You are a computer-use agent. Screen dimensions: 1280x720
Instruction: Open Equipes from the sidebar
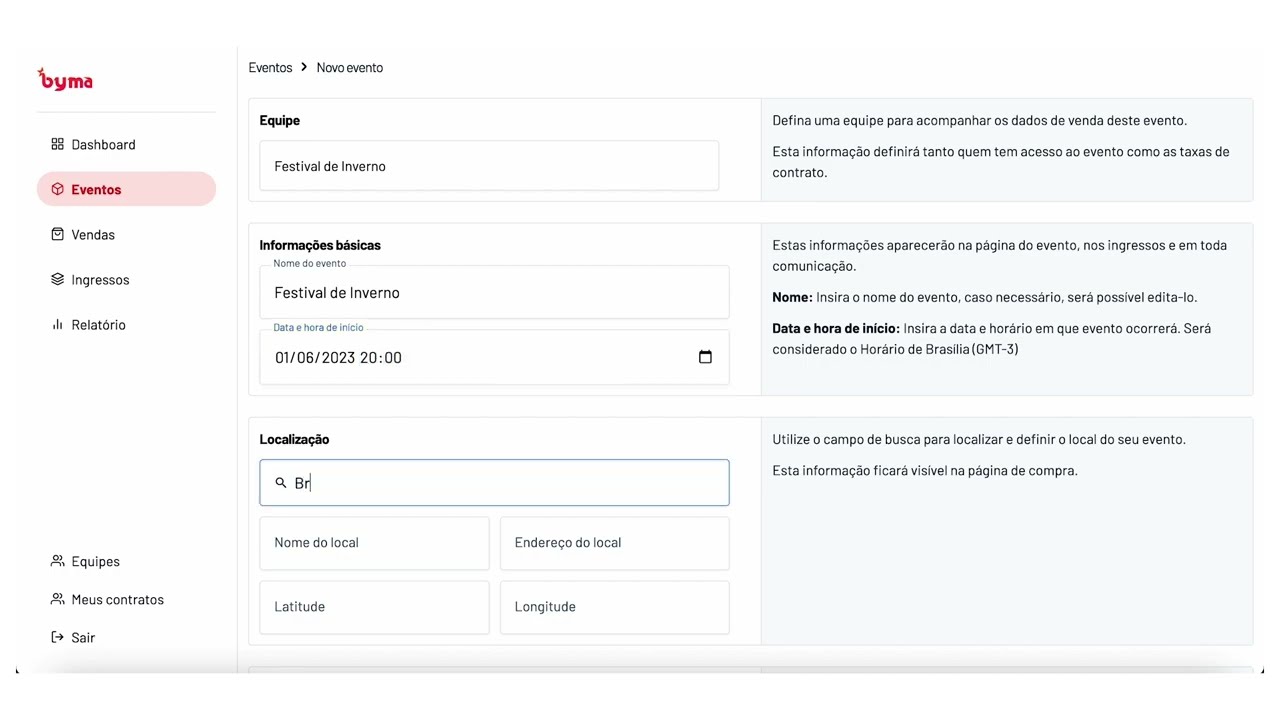pos(126,561)
